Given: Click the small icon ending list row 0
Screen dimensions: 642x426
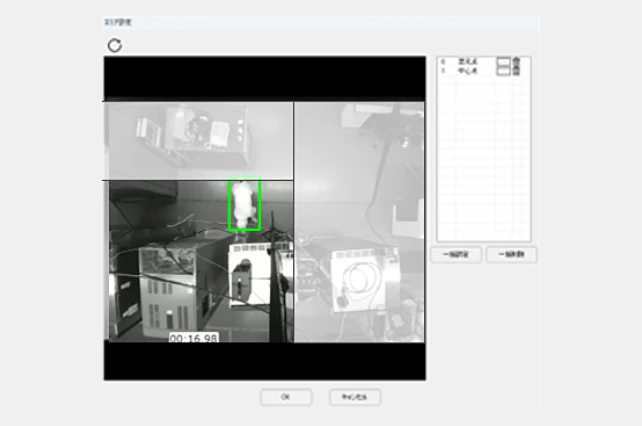Looking at the screenshot, I should [x=515, y=62].
